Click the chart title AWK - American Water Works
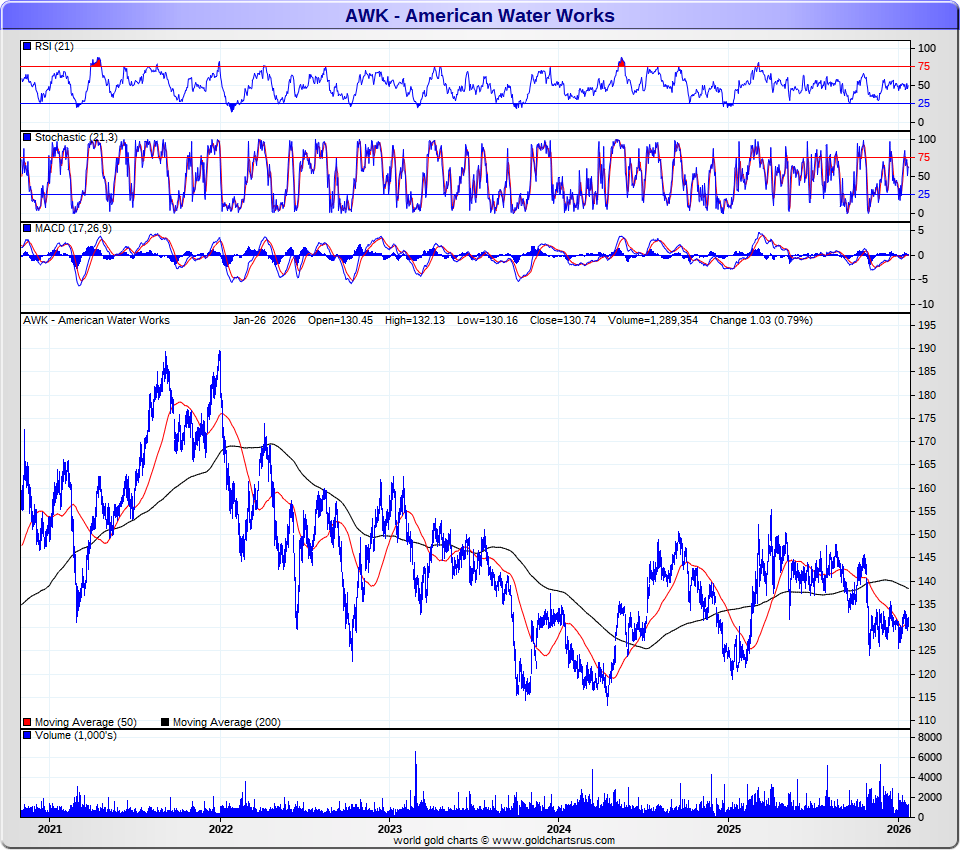Viewport: 960px width, 850px height. (x=479, y=16)
